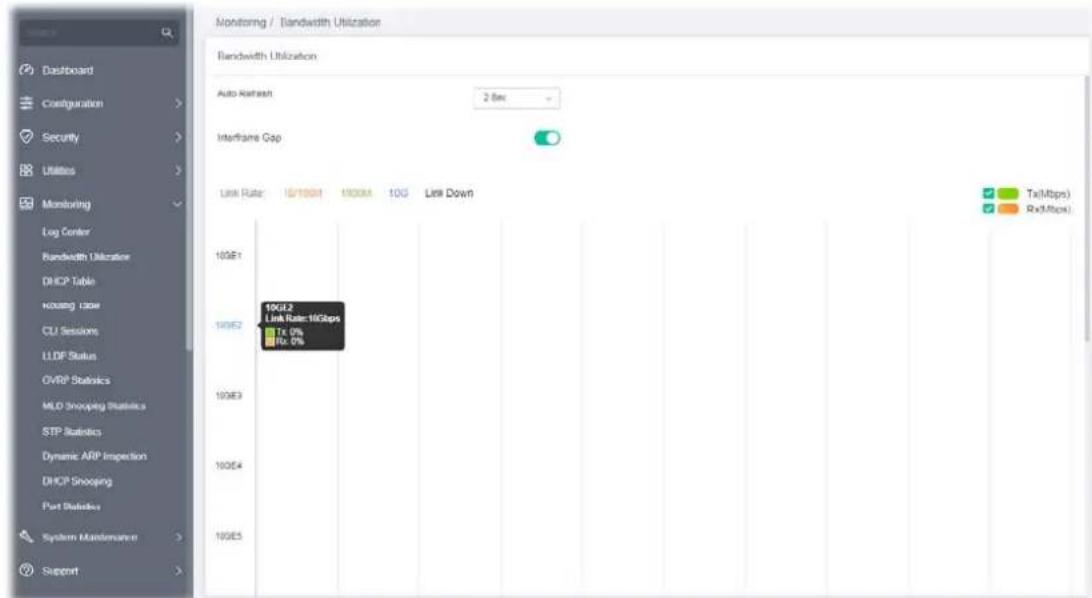Open LLDP Status in sidebar
The image size is (1092, 598).
click(x=69, y=356)
